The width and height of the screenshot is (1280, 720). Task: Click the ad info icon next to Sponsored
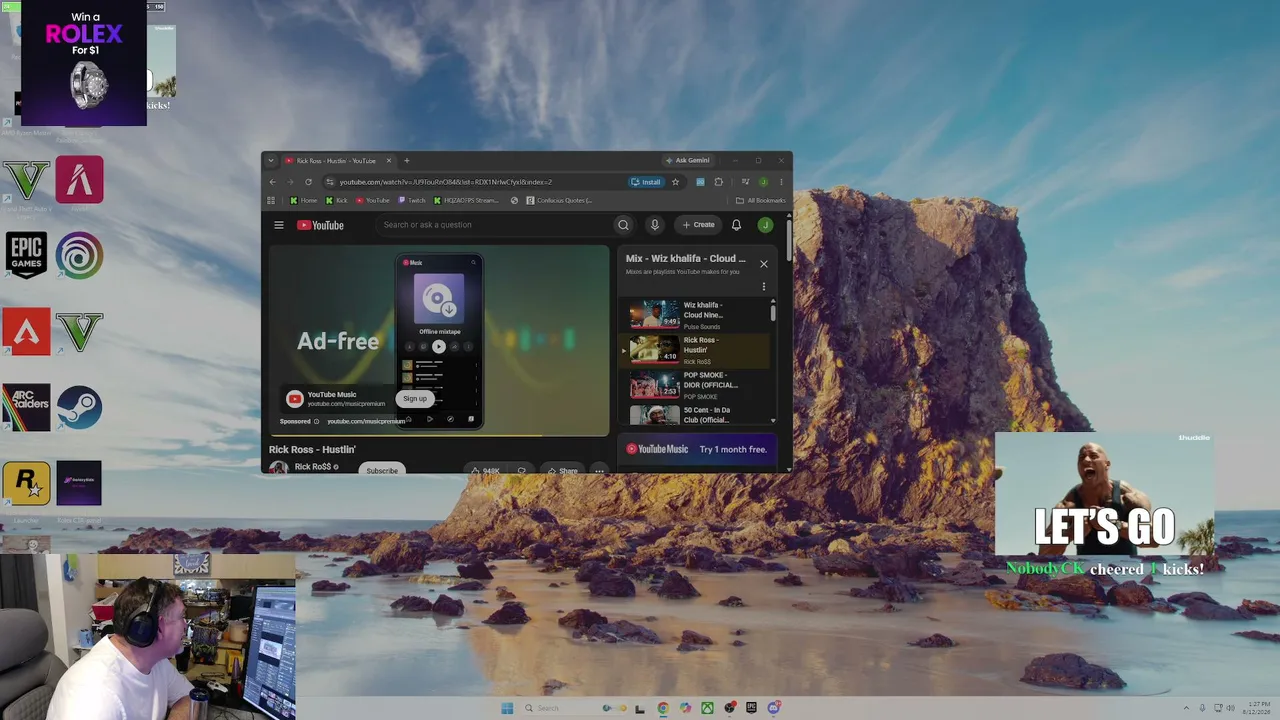click(319, 421)
